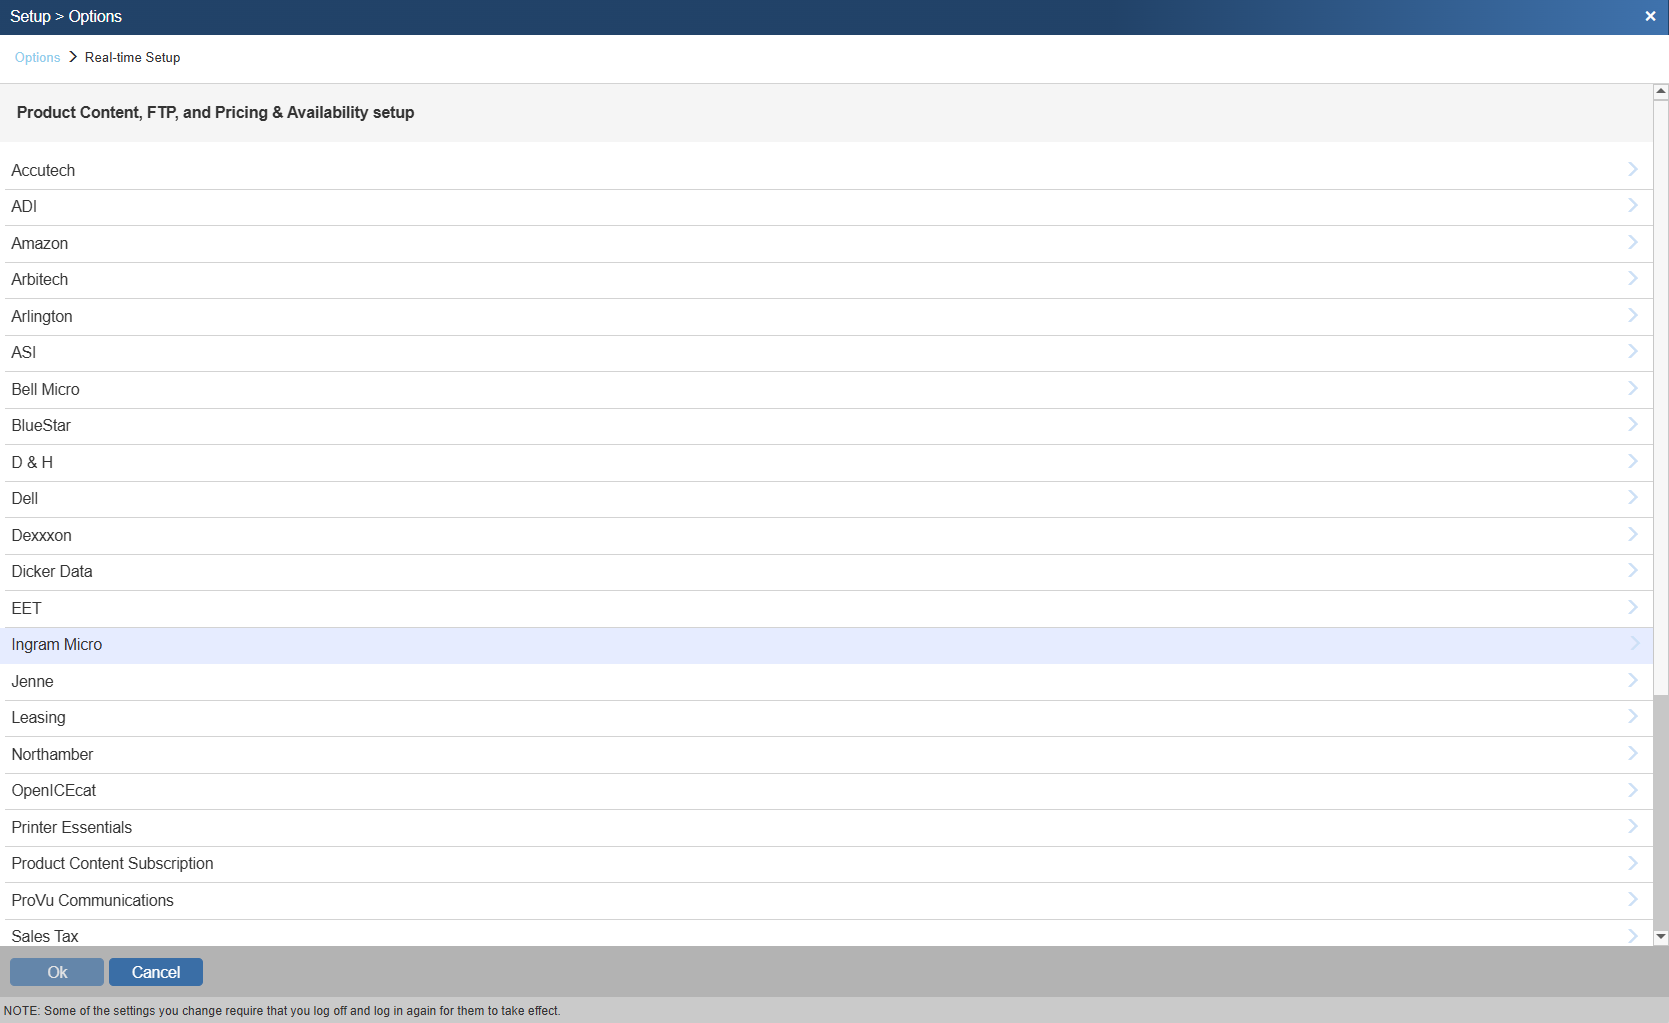Choose Bell Micro from the list

[x=45, y=389]
